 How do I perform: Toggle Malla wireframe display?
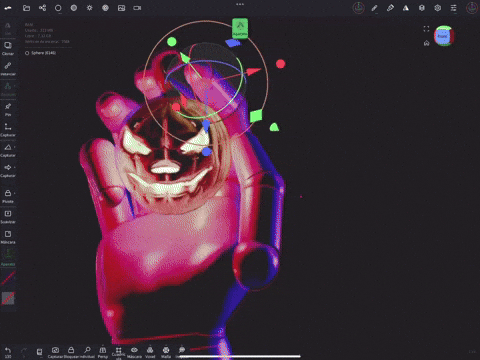[166, 352]
